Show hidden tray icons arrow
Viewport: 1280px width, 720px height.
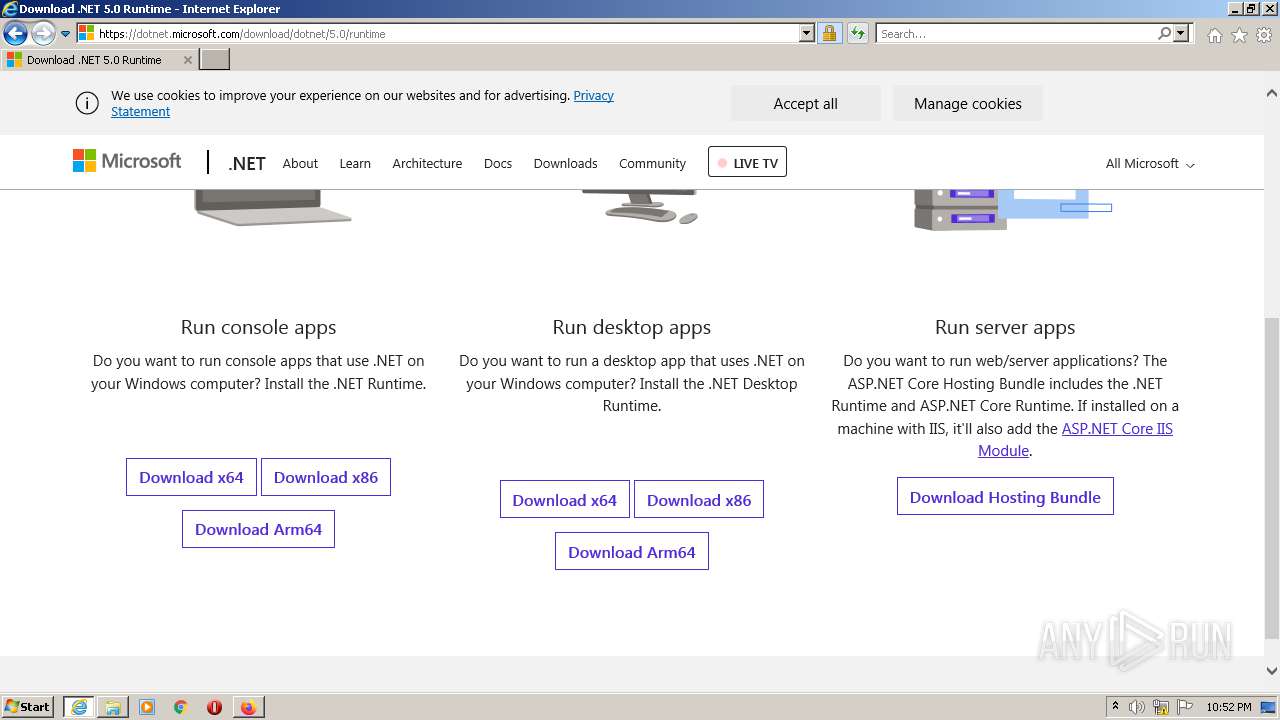pyautogui.click(x=1115, y=707)
